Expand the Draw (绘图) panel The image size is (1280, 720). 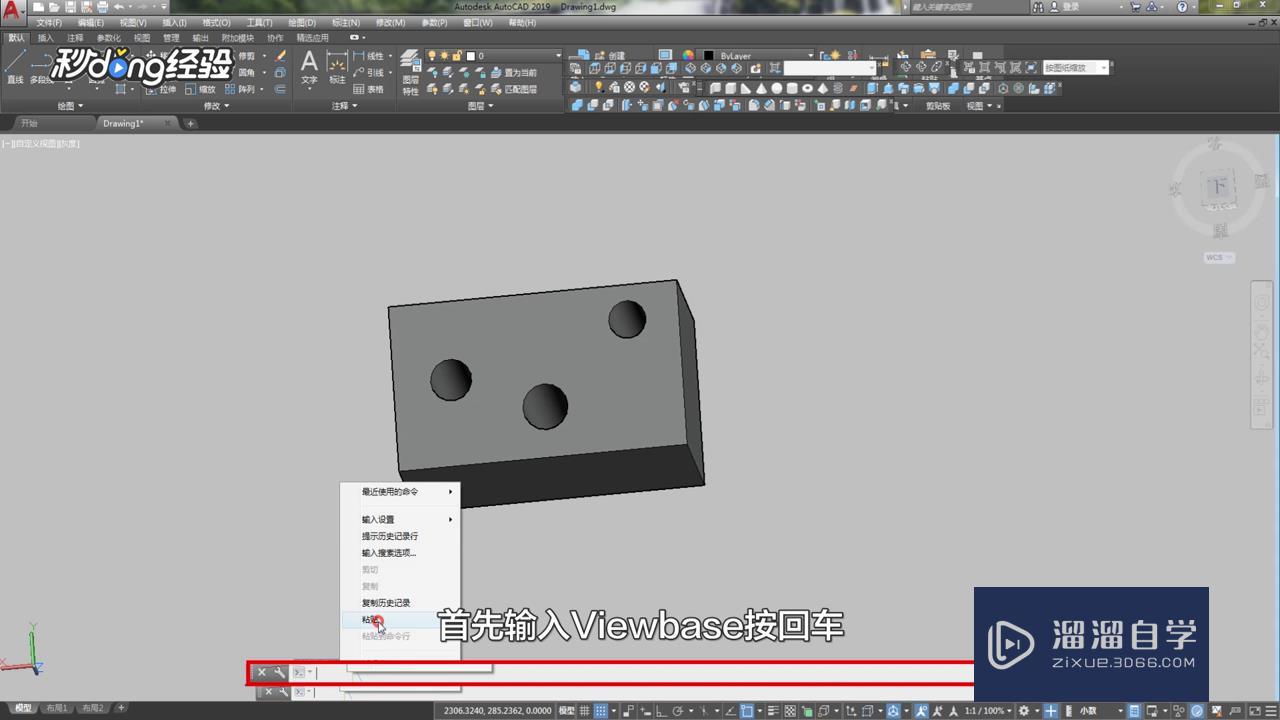70,106
